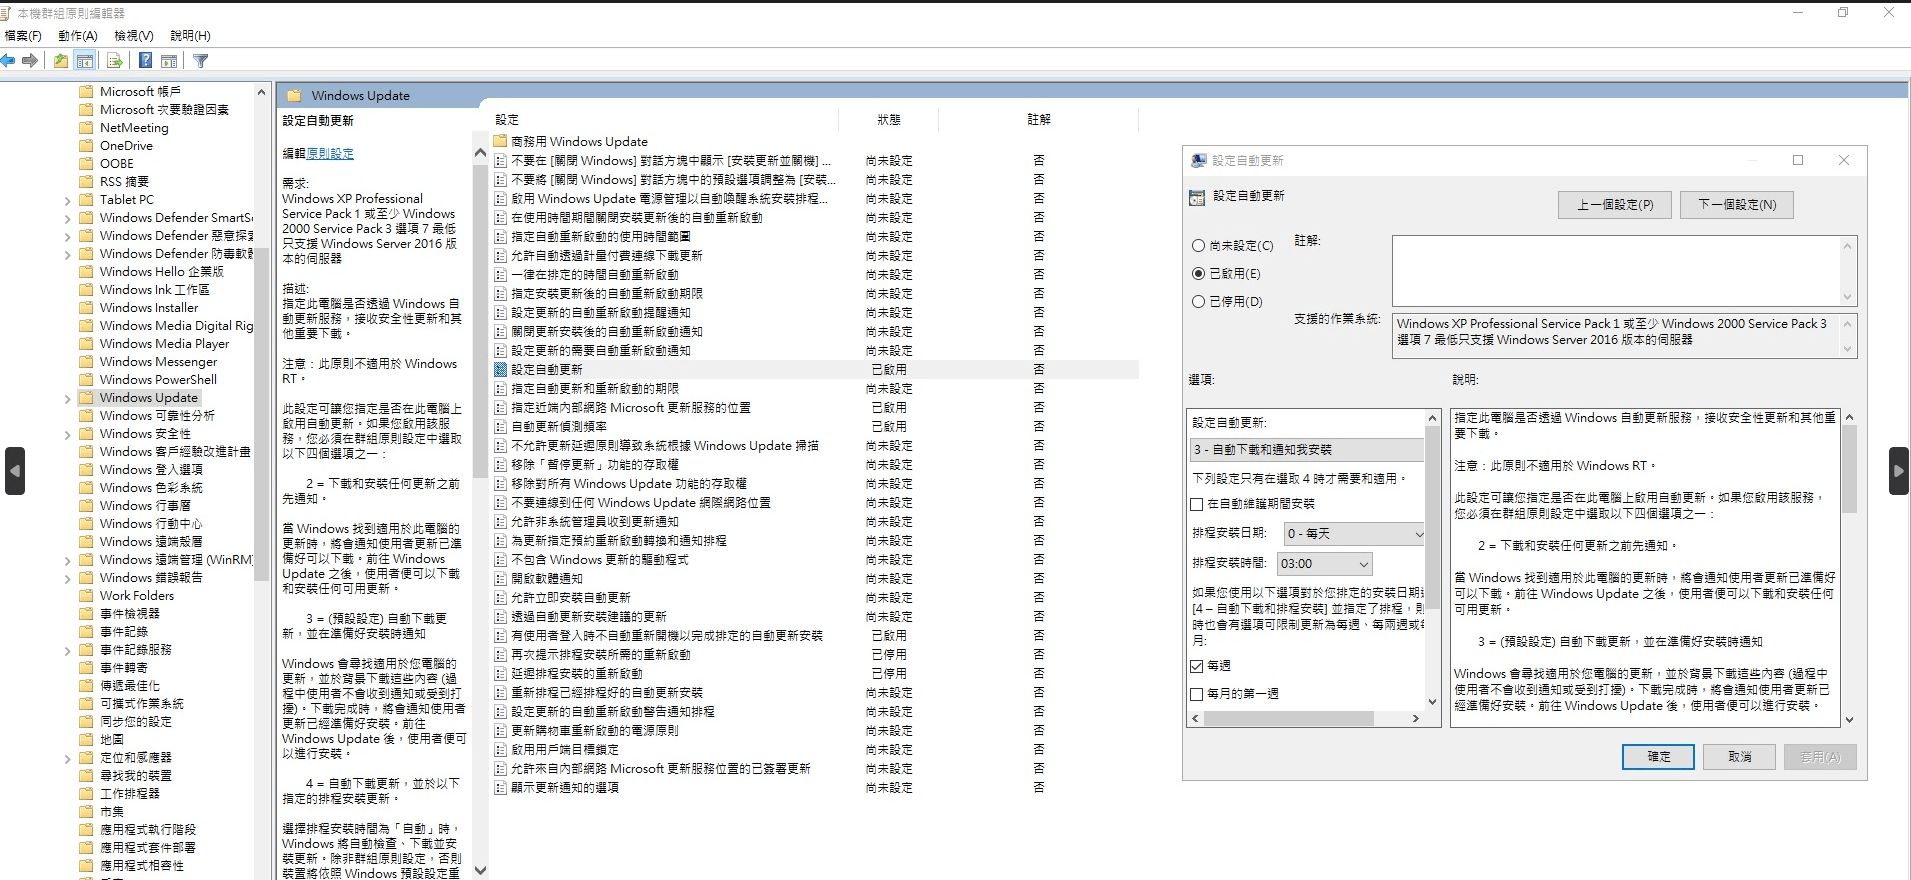Open the 原則設定 edit link

pos(330,154)
